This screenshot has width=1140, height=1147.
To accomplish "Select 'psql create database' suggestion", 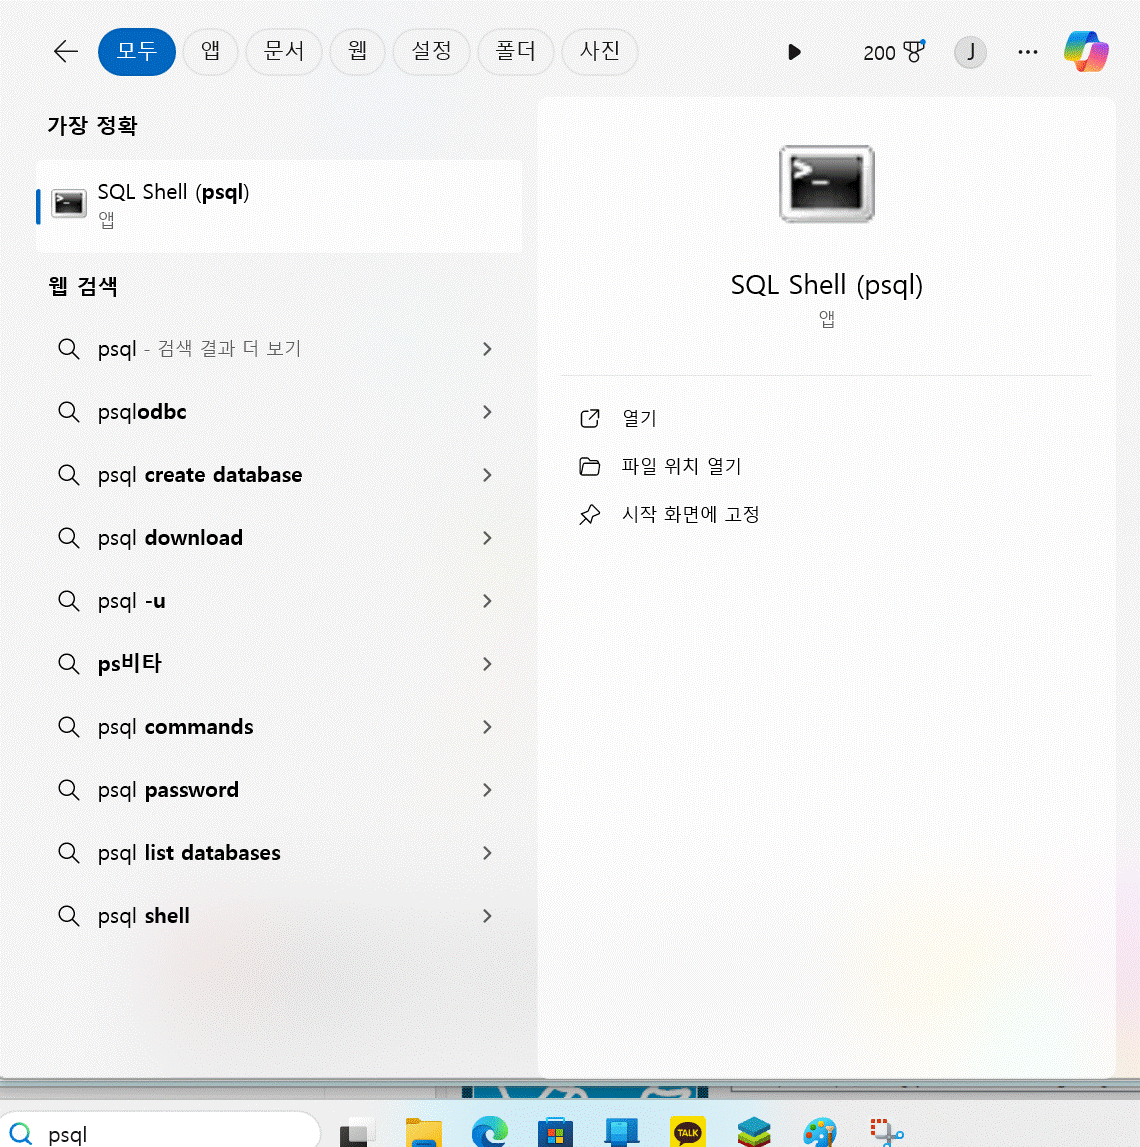I will click(x=279, y=475).
